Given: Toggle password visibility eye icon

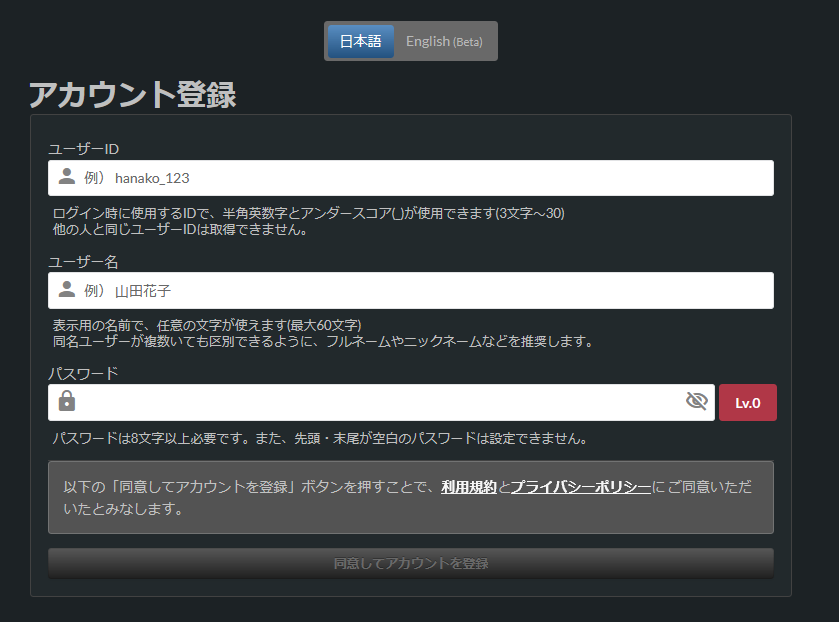Looking at the screenshot, I should point(697,401).
